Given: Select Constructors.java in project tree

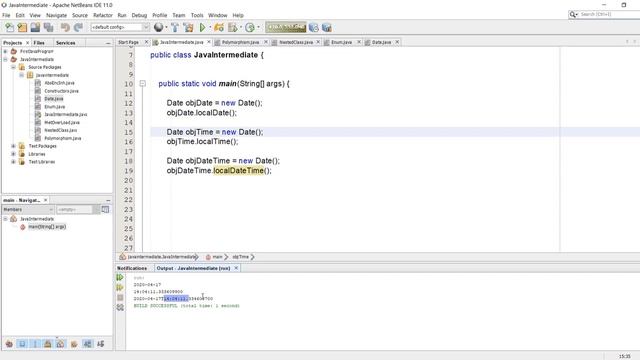Looking at the screenshot, I should pos(61,91).
